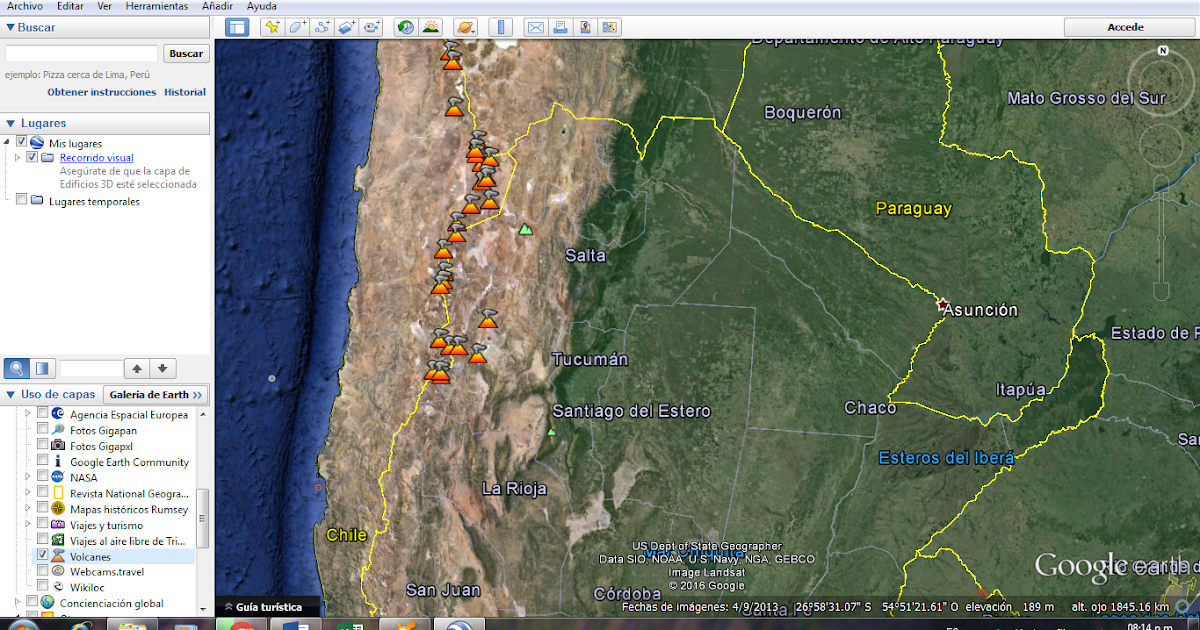Open Obtener instrucciones link

click(x=102, y=92)
